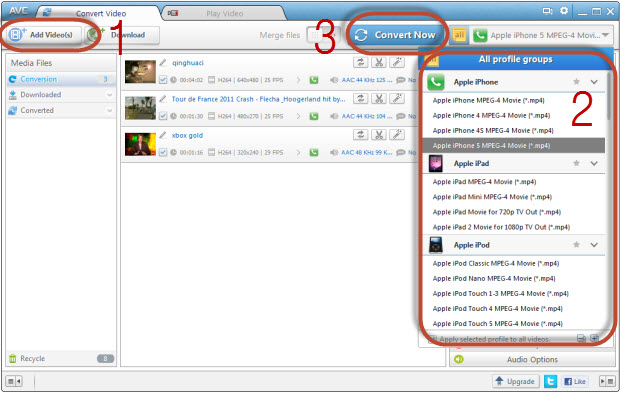Click pencil rename icon for Tour de France
Viewport: 620px width, 393px height.
[x=163, y=99]
